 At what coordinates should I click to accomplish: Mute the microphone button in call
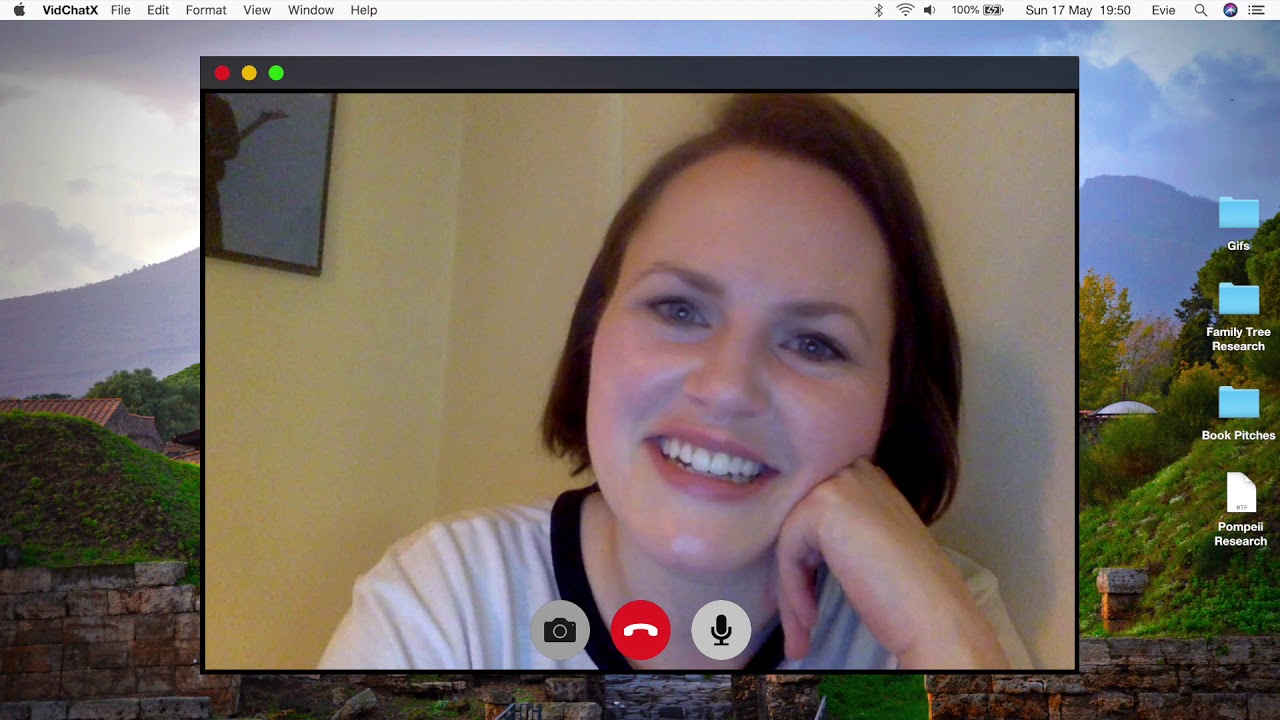(x=721, y=630)
